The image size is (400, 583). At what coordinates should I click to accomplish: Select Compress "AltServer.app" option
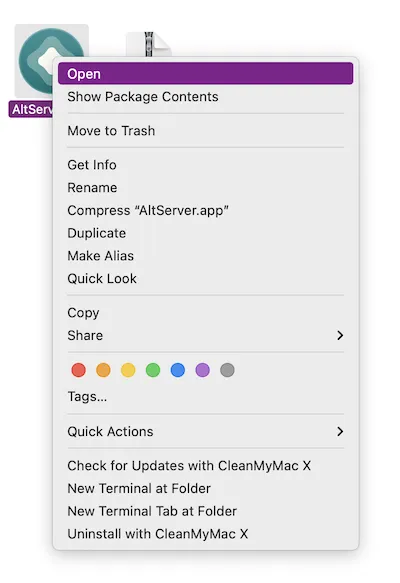206,210
